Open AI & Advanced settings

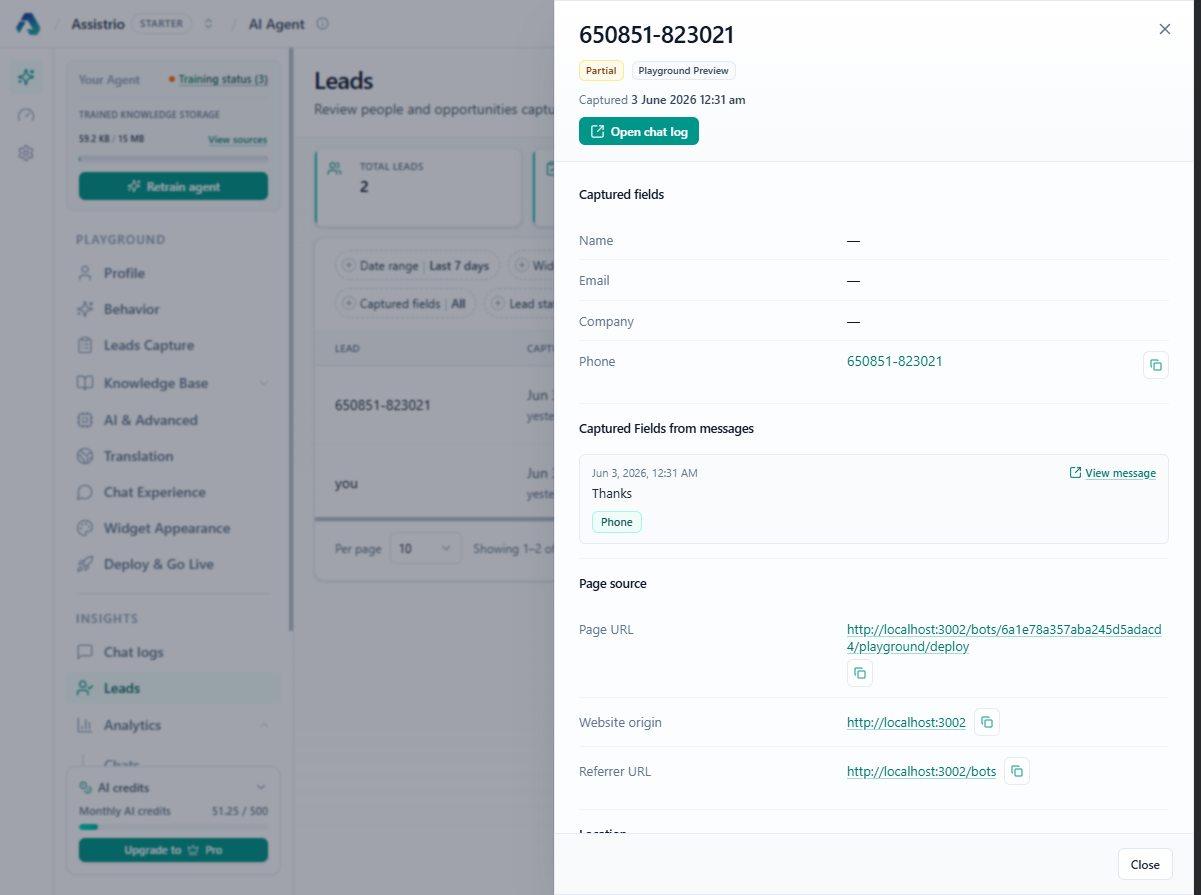[172, 420]
